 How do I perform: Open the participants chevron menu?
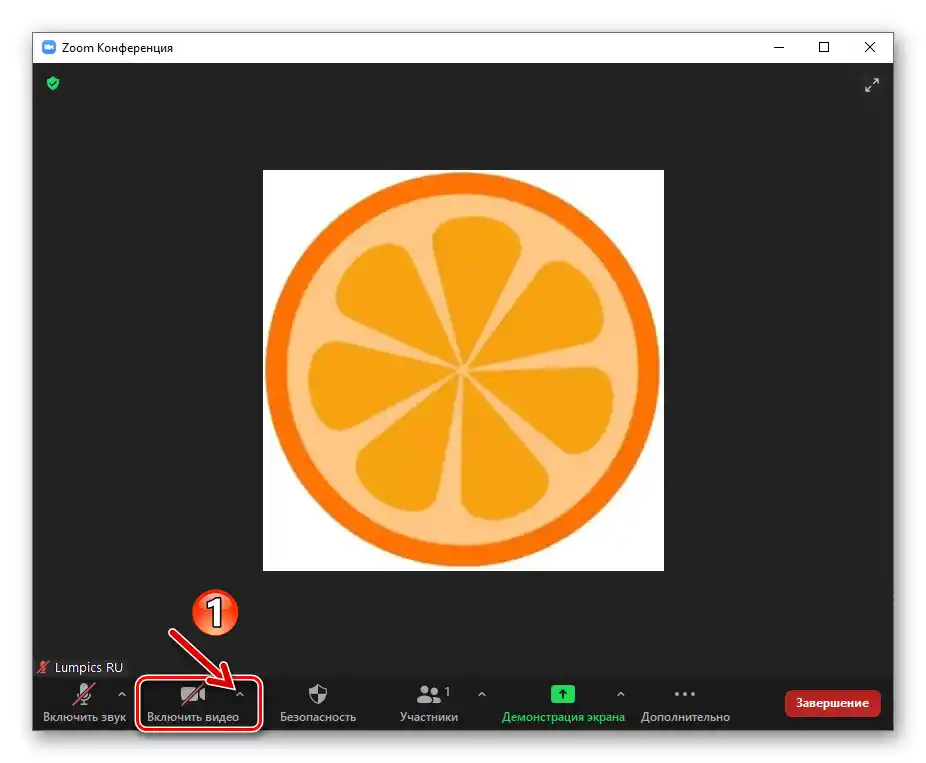point(482,693)
